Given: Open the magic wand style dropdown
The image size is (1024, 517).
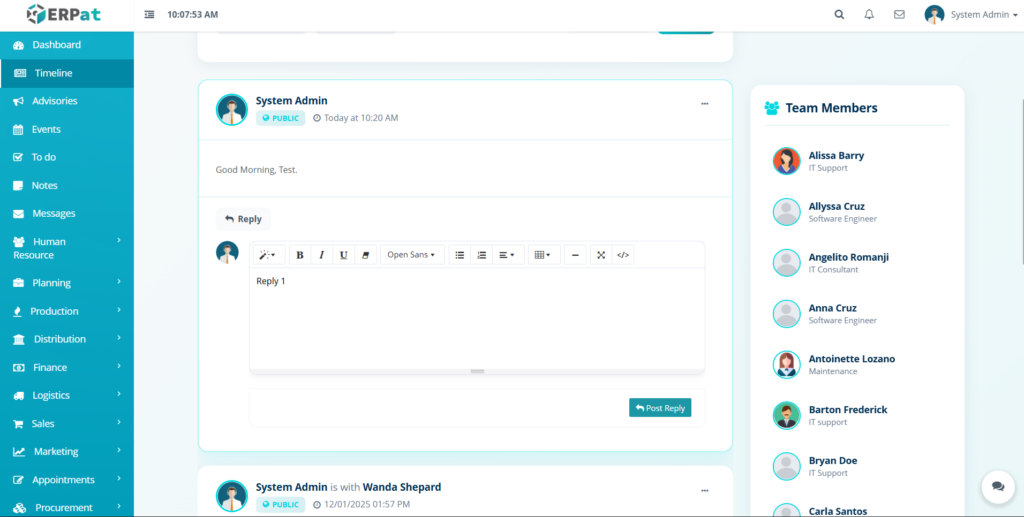Looking at the screenshot, I should point(268,255).
